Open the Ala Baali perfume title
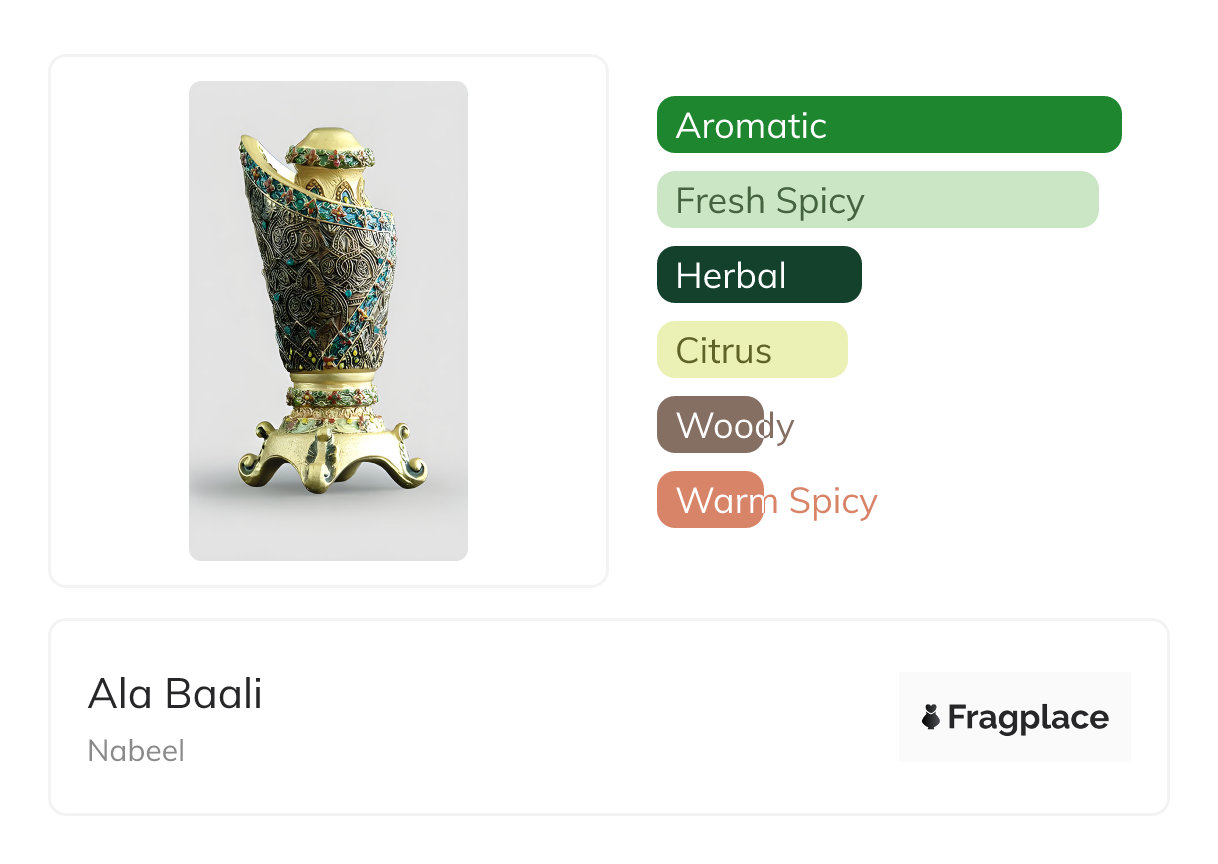Screen dimensions: 1218x864 [175, 694]
